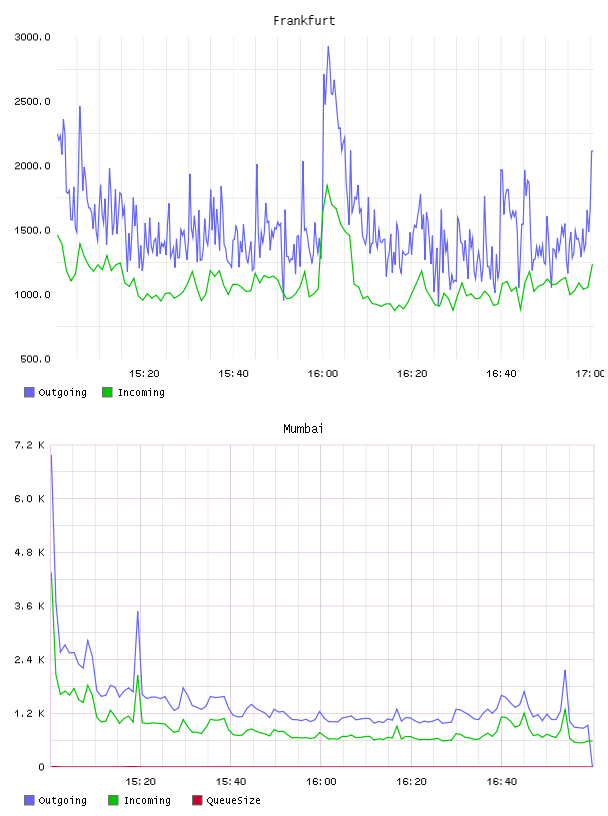Click the 500.0 y-axis label in Frankfurt
The image size is (608, 816).
click(35, 359)
